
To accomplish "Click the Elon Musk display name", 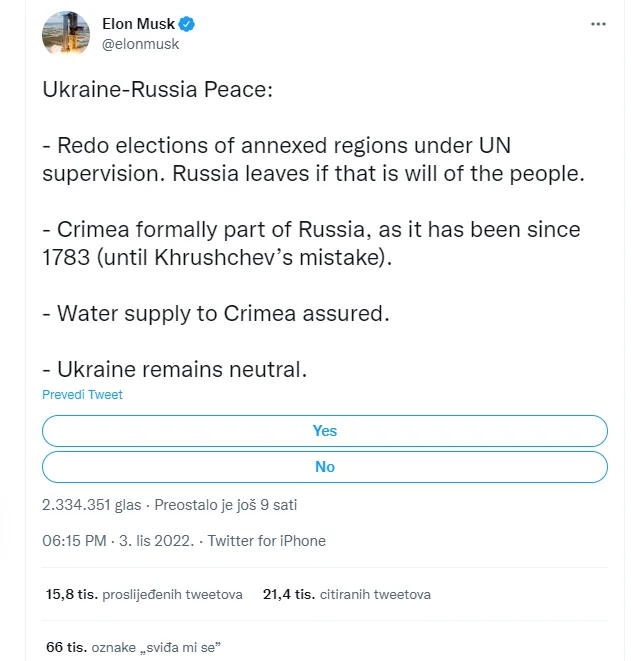I will coord(138,24).
